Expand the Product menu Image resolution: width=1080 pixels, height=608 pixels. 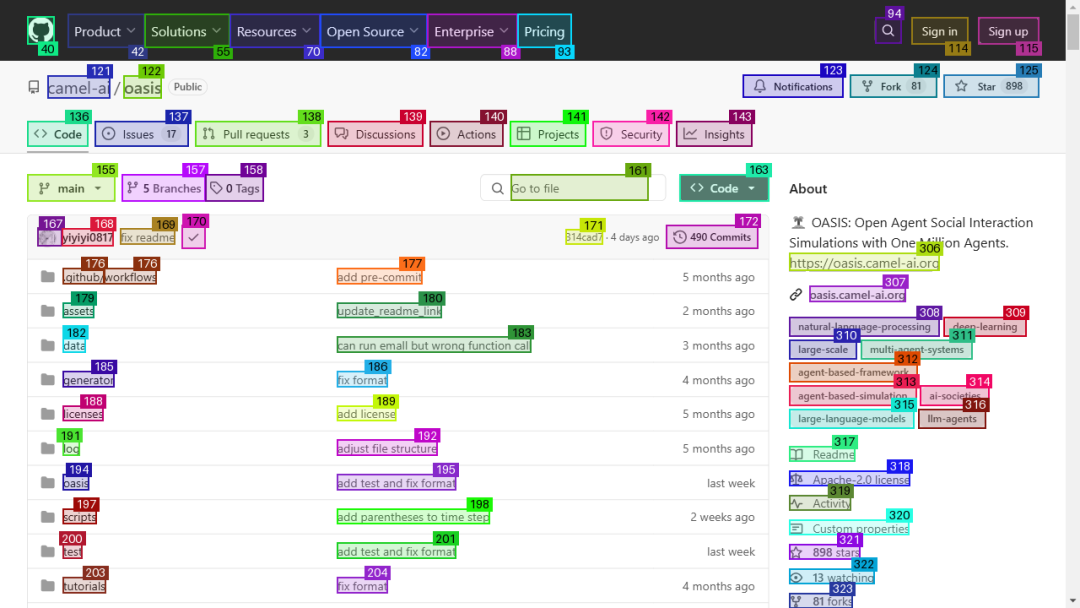pos(105,32)
